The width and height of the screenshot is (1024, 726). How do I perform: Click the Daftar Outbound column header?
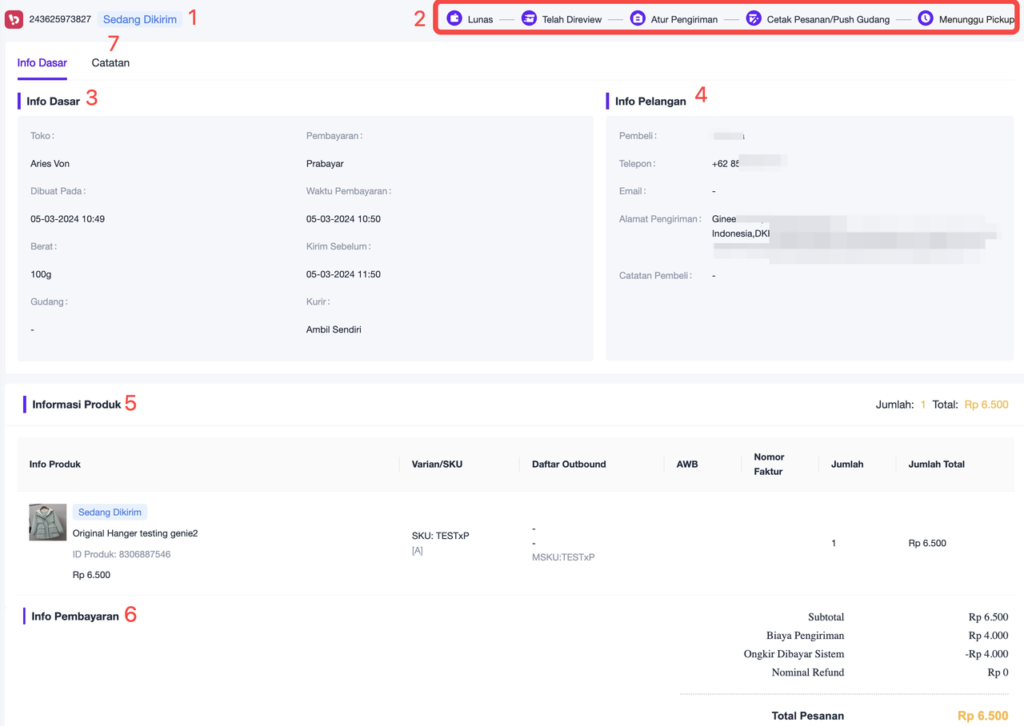tap(569, 464)
